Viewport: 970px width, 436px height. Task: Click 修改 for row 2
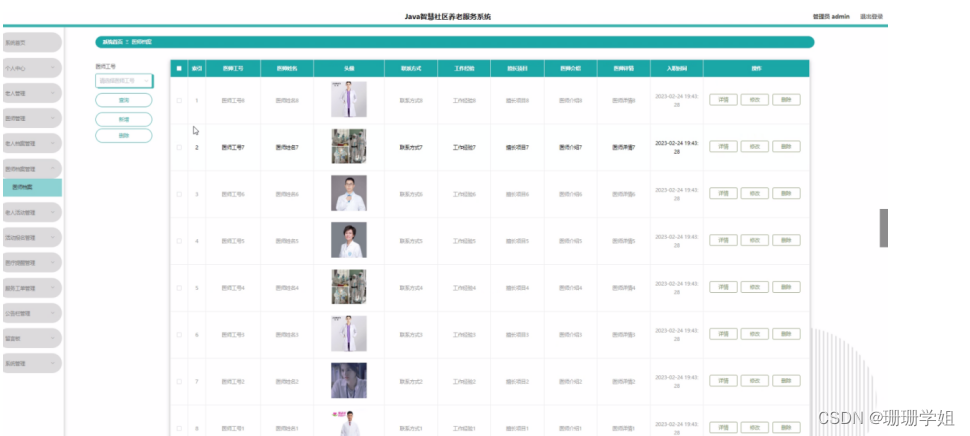point(755,147)
